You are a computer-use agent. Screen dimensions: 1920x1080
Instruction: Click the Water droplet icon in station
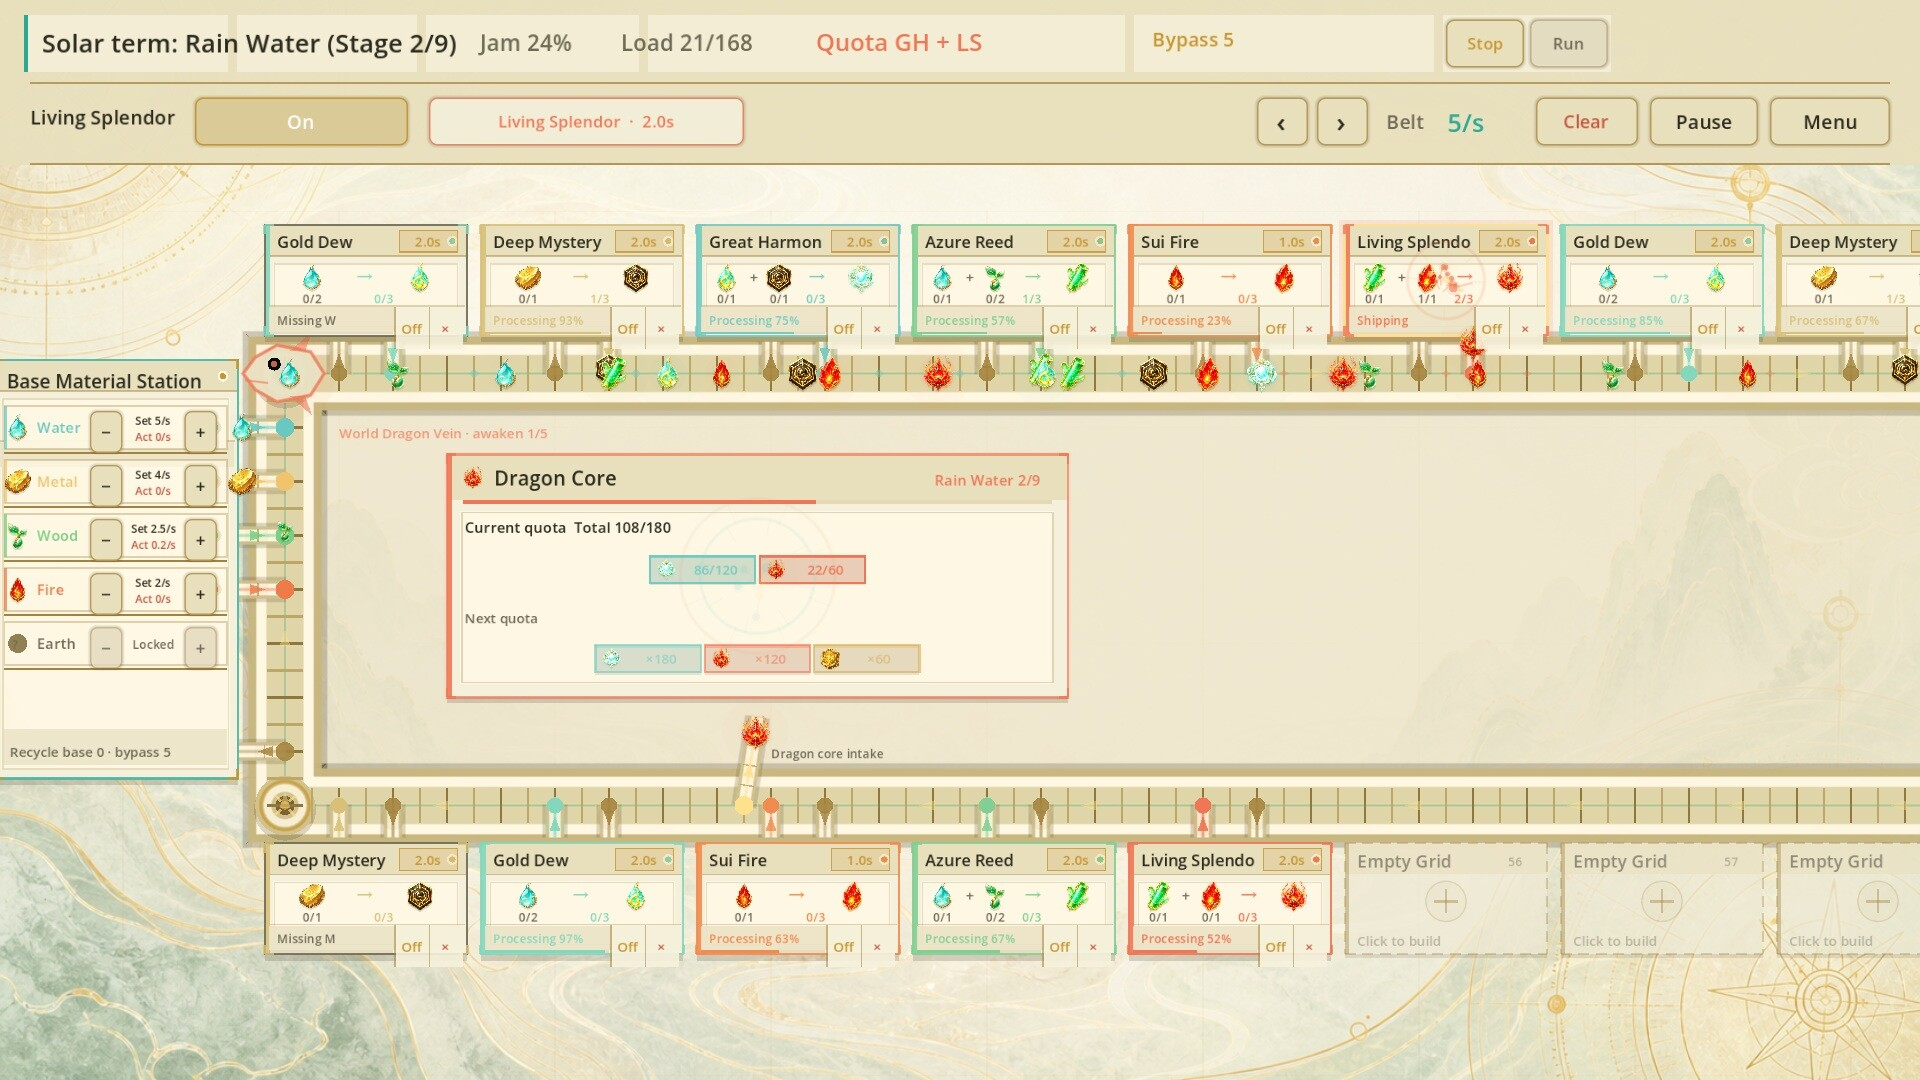click(x=18, y=428)
